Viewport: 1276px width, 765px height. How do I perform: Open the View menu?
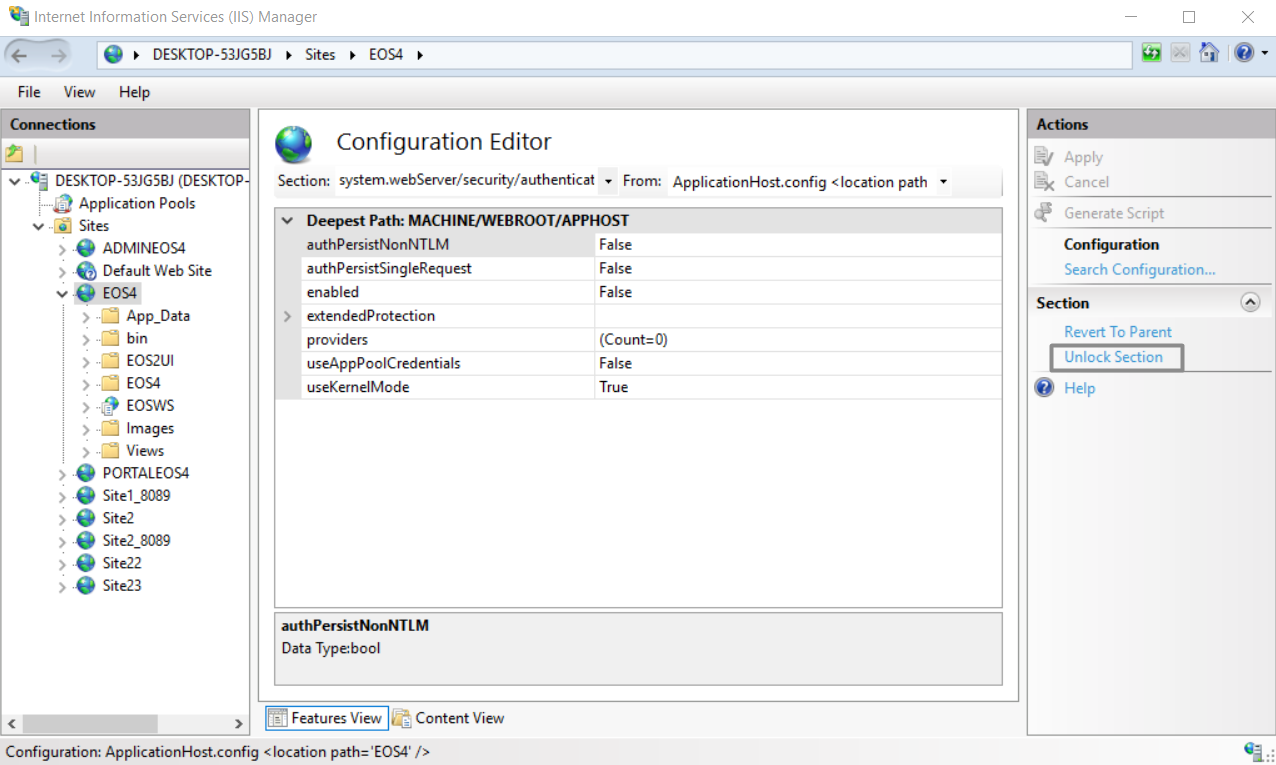click(x=80, y=92)
